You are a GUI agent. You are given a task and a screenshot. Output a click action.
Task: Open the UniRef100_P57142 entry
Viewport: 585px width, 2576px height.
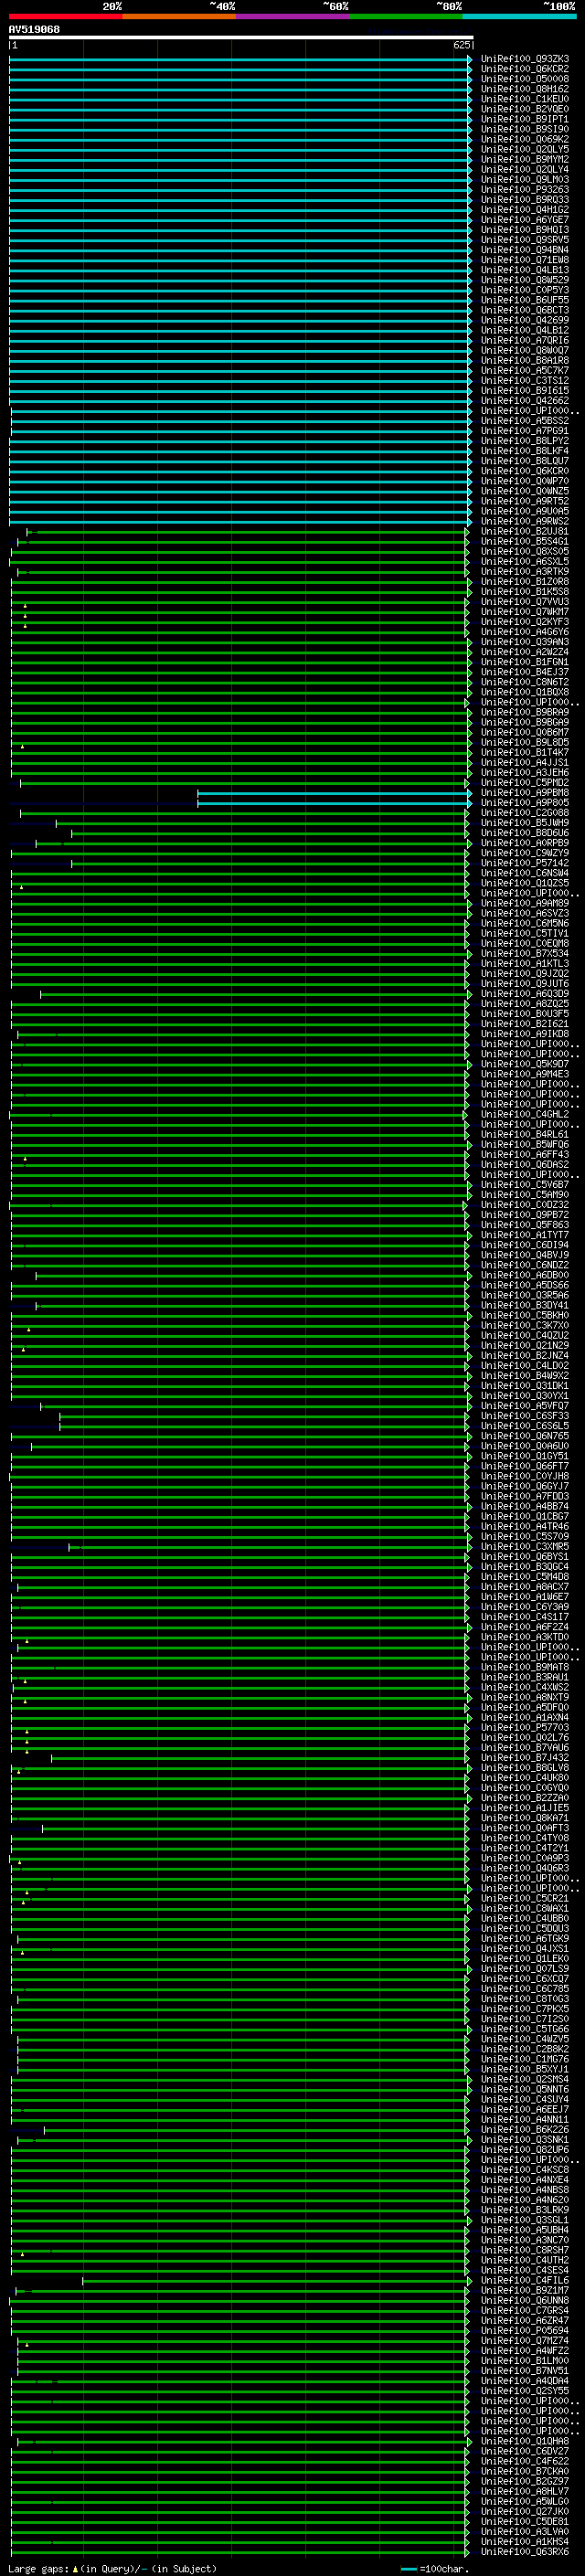525,863
